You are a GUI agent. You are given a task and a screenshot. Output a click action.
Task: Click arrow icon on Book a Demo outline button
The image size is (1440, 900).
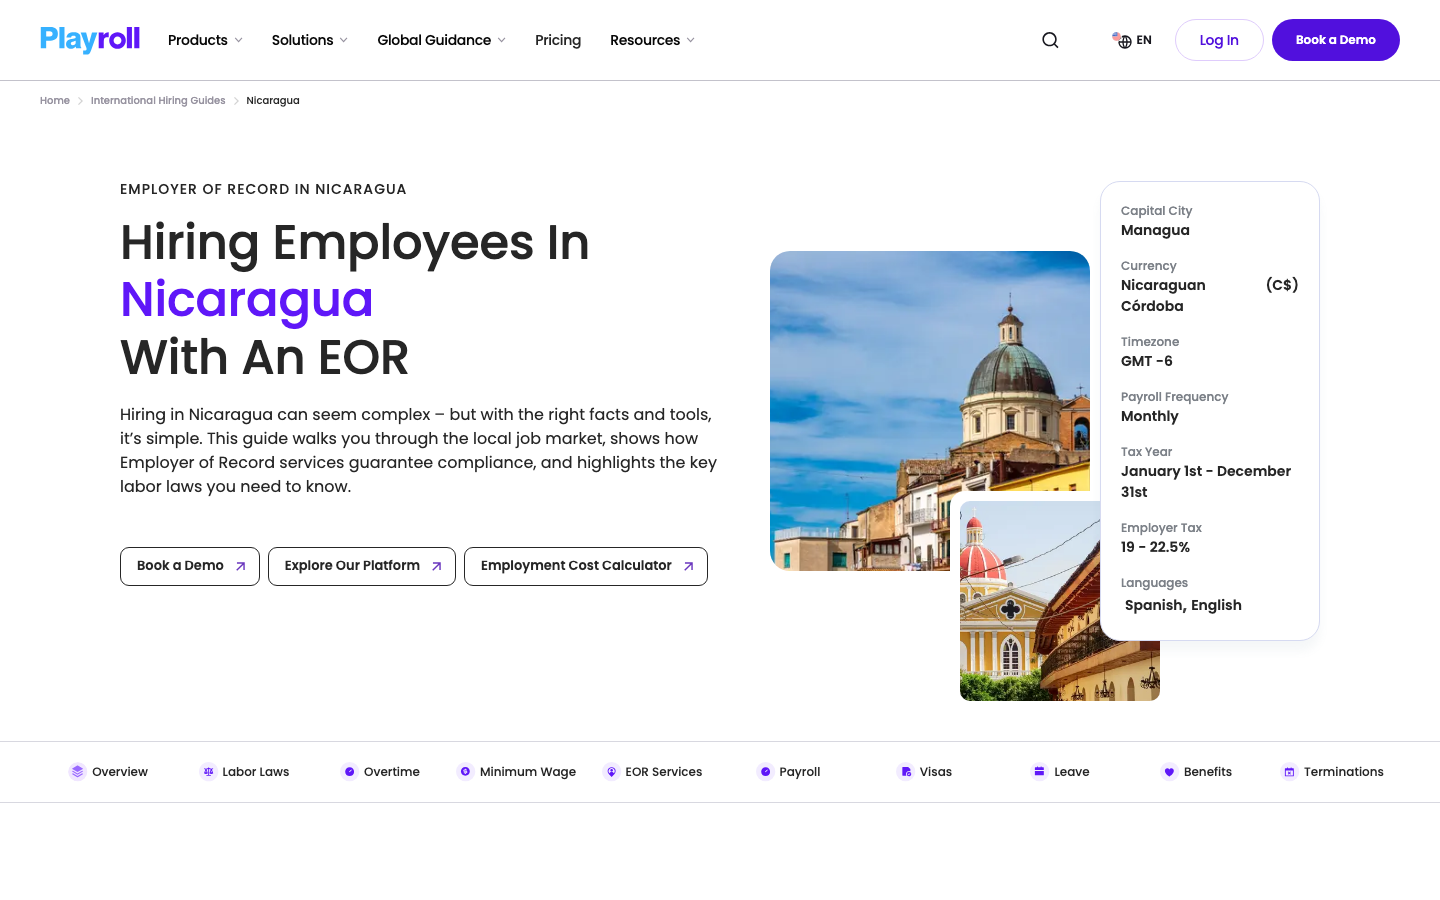pyautogui.click(x=240, y=566)
